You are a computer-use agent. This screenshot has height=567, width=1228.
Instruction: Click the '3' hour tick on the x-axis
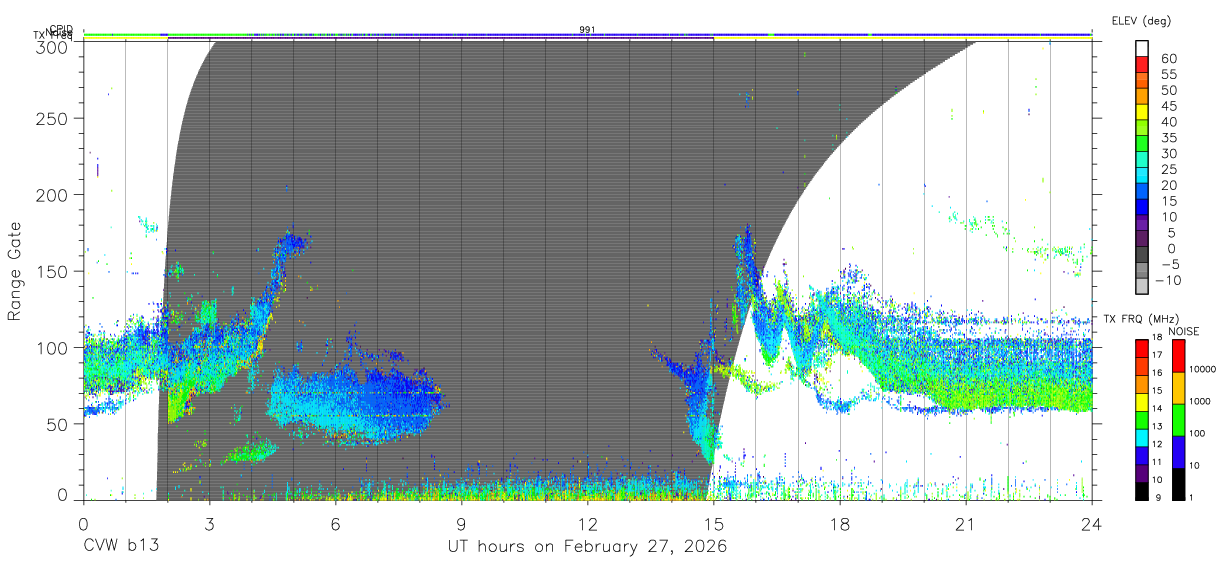tap(209, 523)
